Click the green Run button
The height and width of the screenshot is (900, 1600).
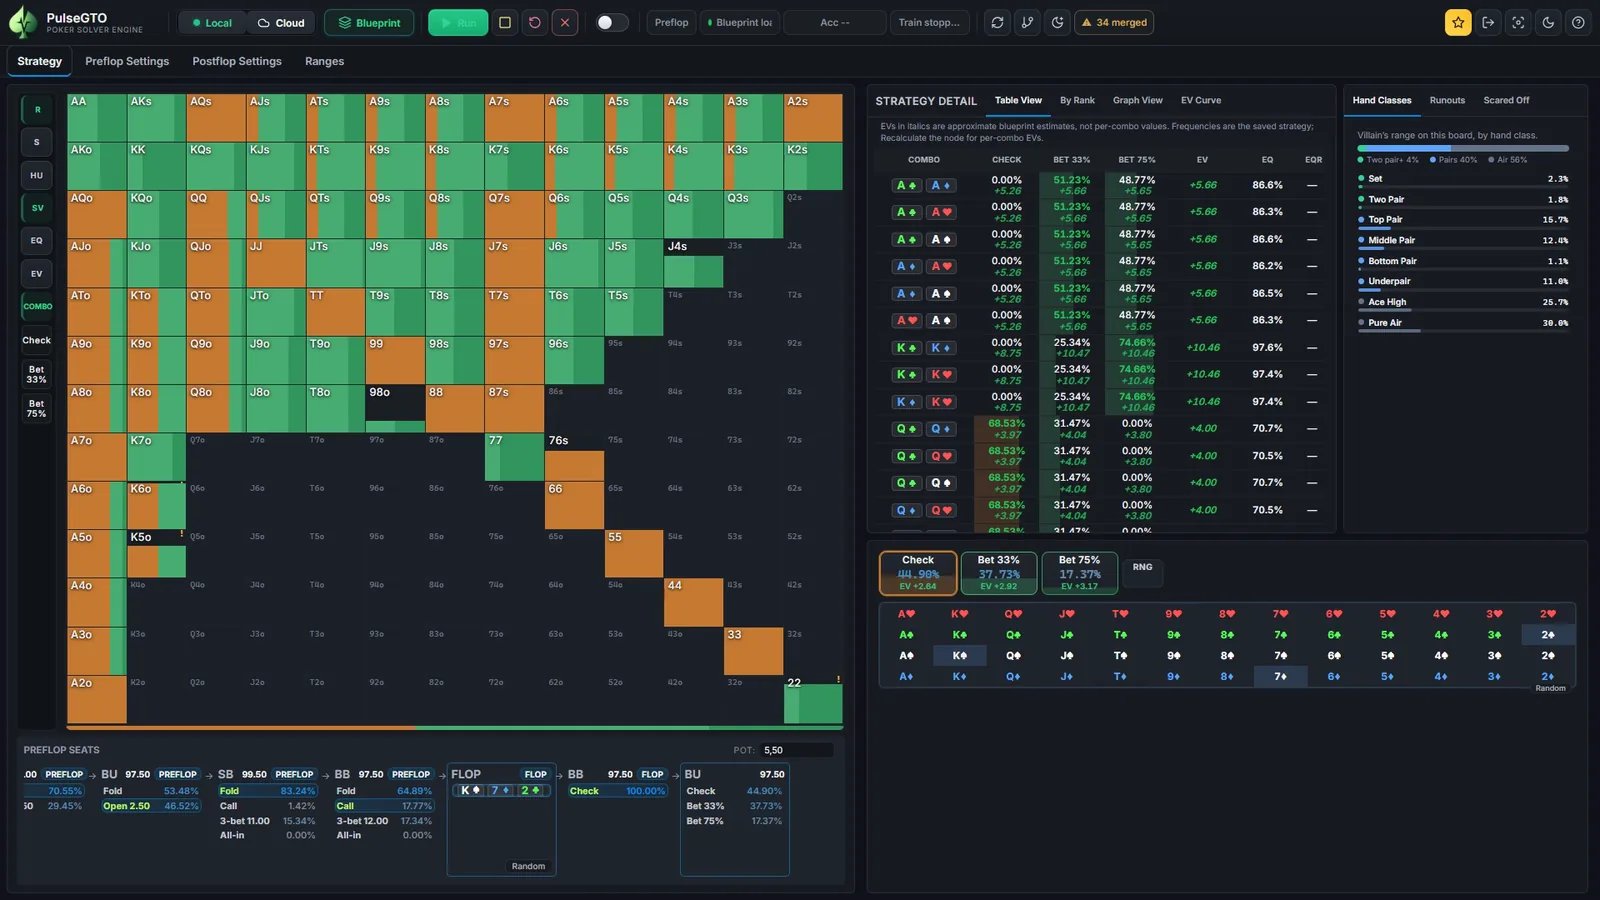click(458, 22)
